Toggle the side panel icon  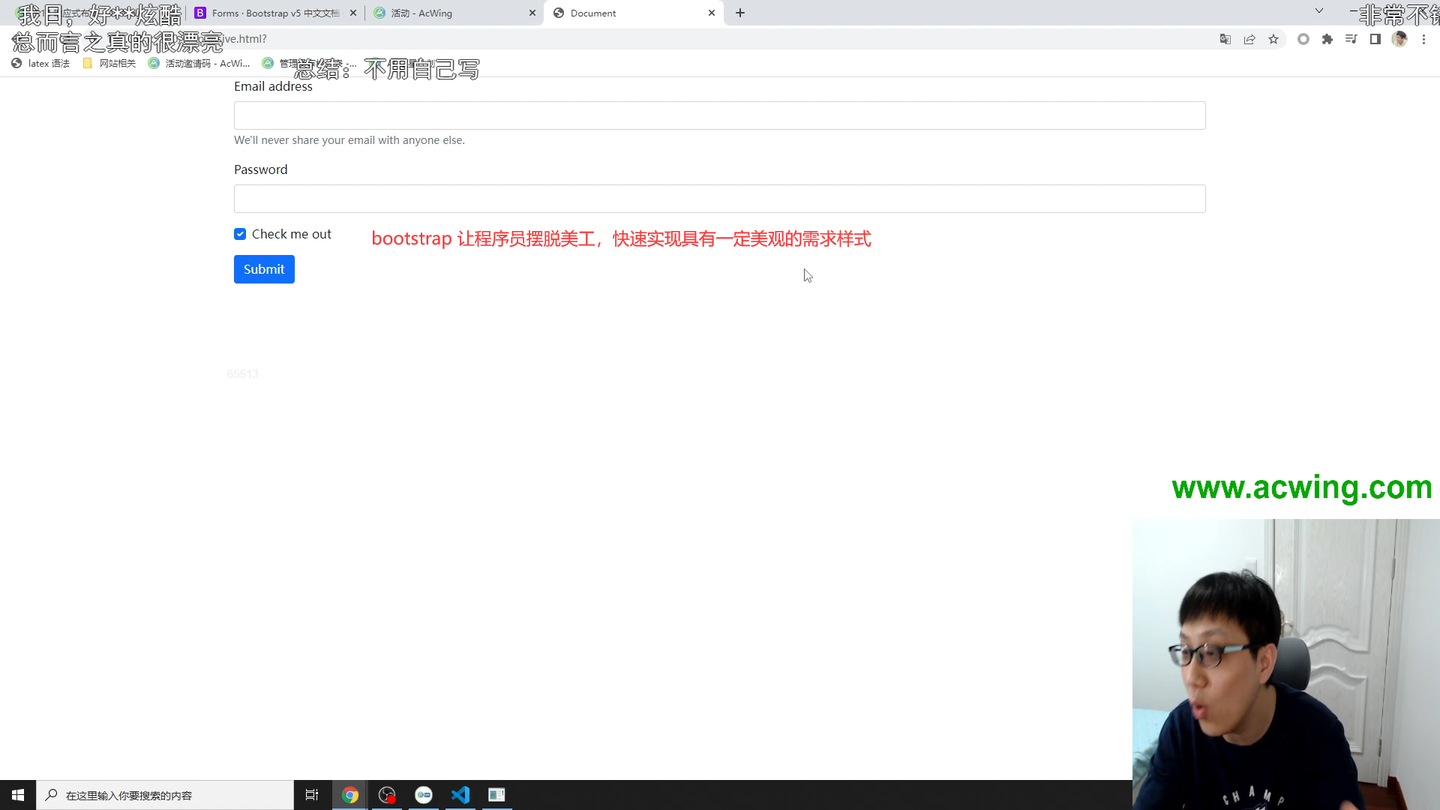1375,37
